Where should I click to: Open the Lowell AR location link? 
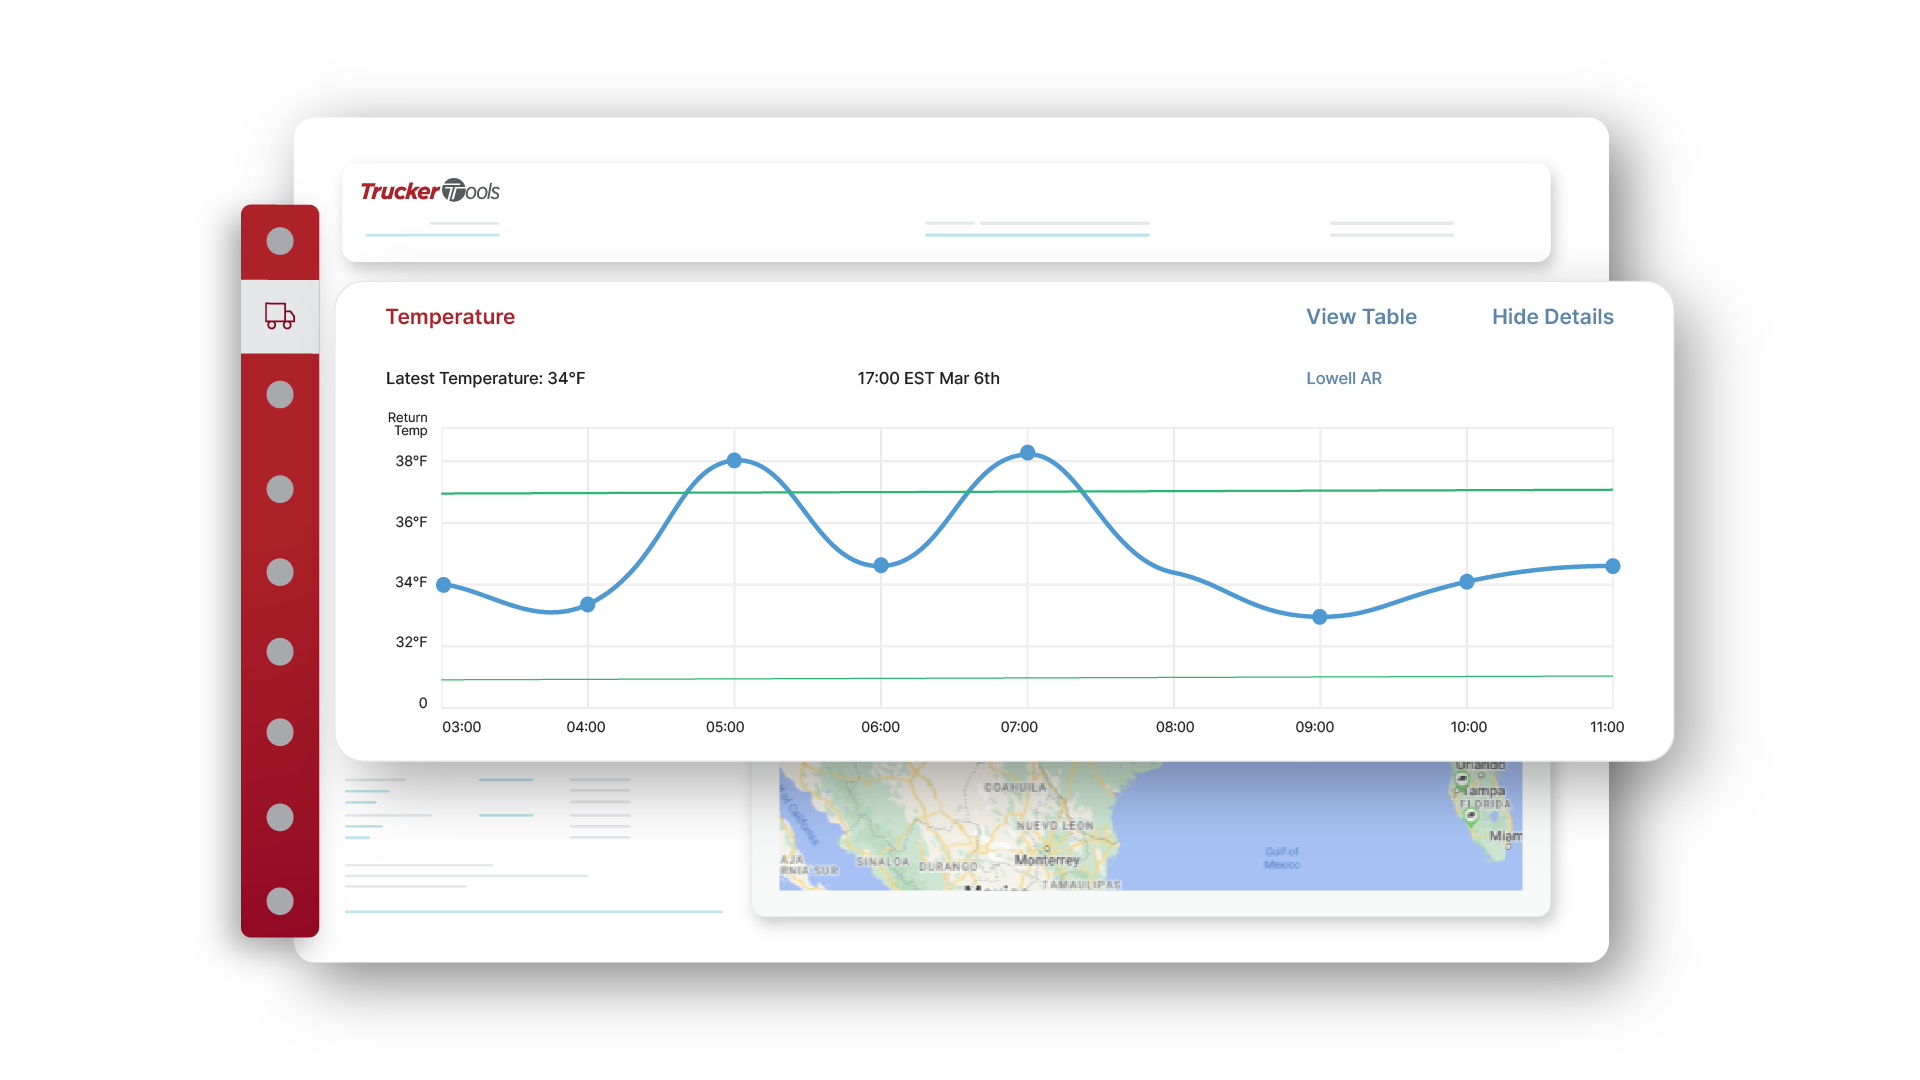[1343, 378]
